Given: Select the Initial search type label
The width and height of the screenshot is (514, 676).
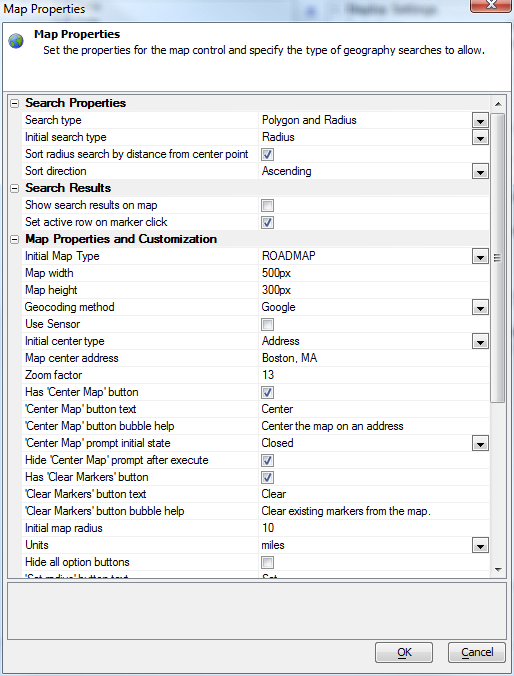Looking at the screenshot, I should click(x=66, y=138).
